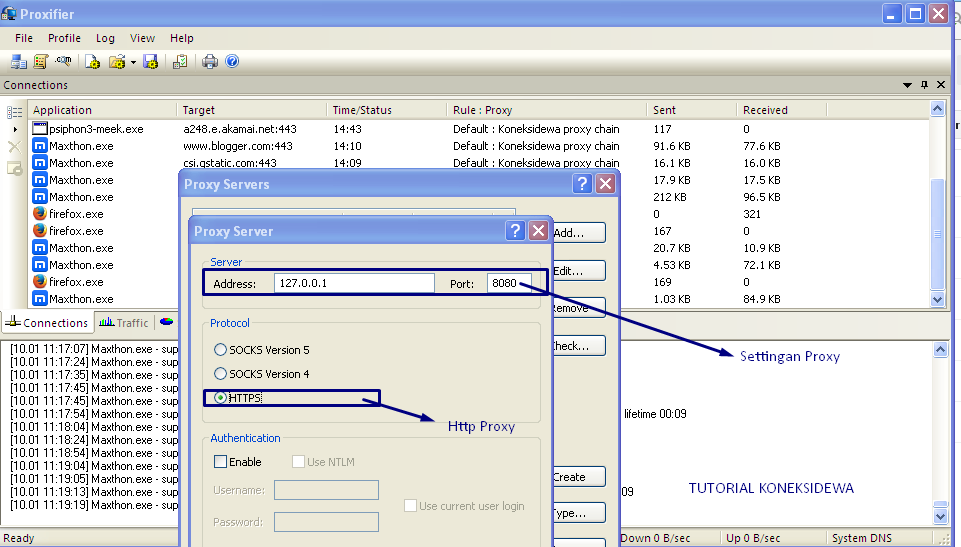Click connections list scrollbar thumb
Viewport: 961px width, 547px height.
[x=937, y=233]
